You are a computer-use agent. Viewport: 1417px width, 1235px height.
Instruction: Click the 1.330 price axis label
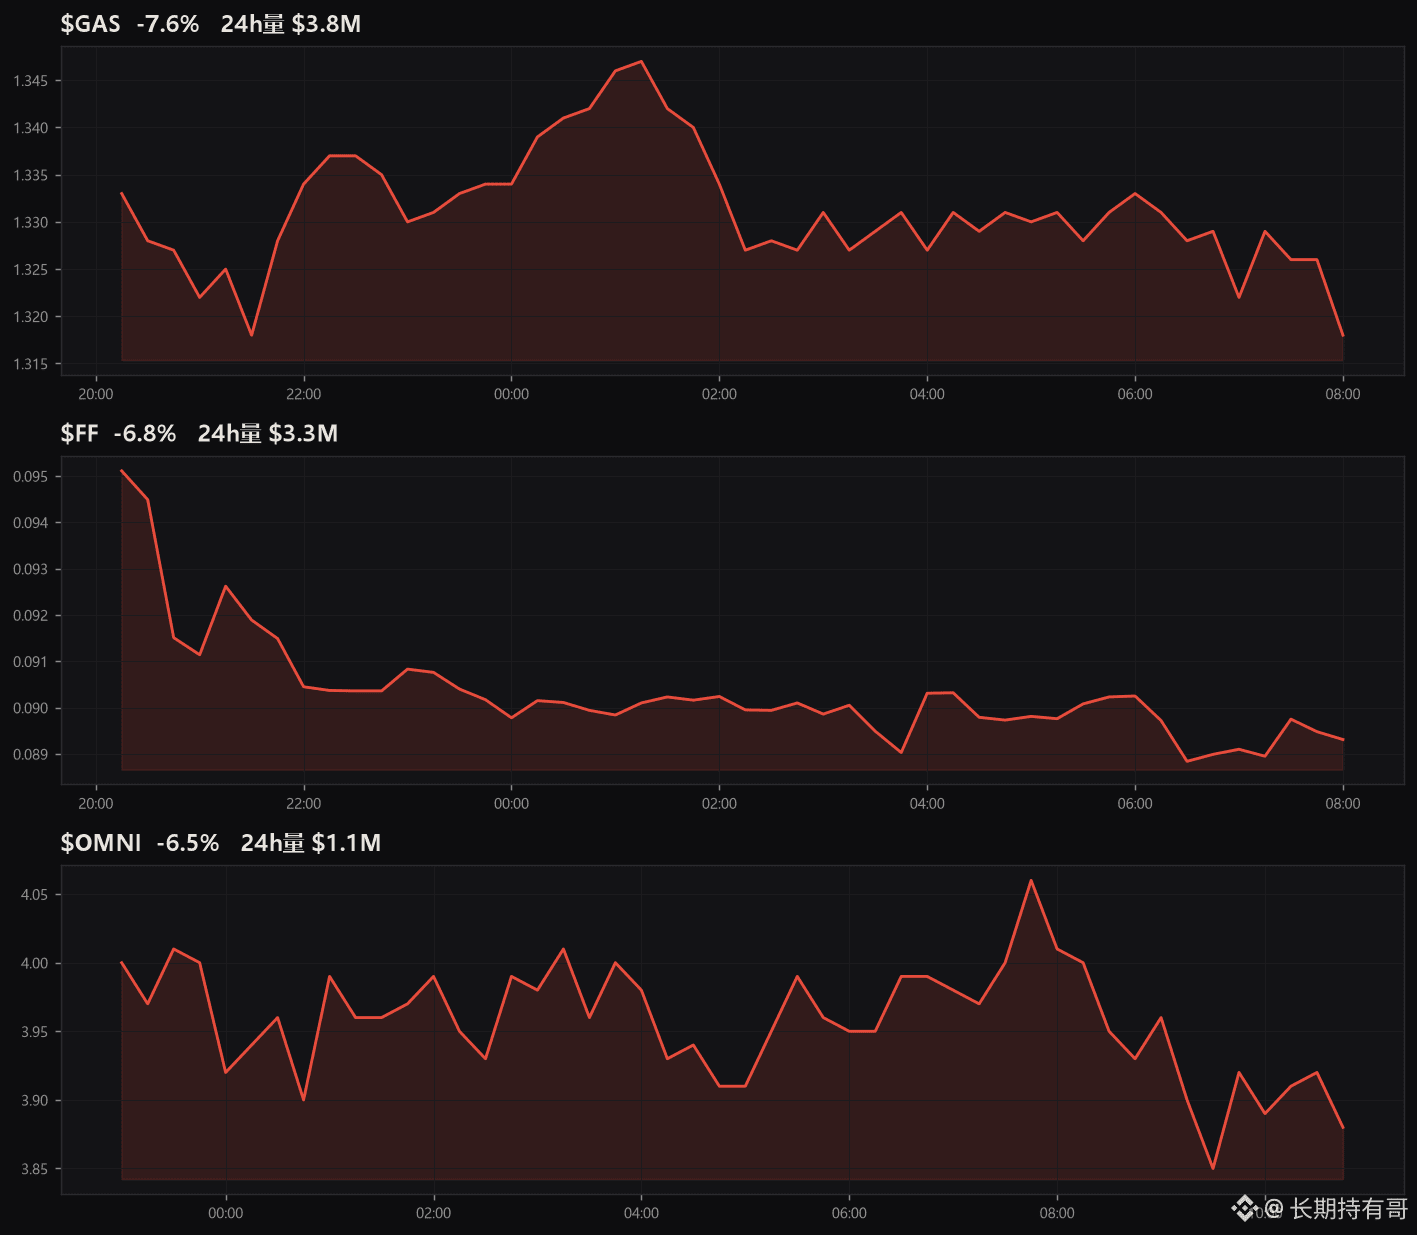[31, 223]
